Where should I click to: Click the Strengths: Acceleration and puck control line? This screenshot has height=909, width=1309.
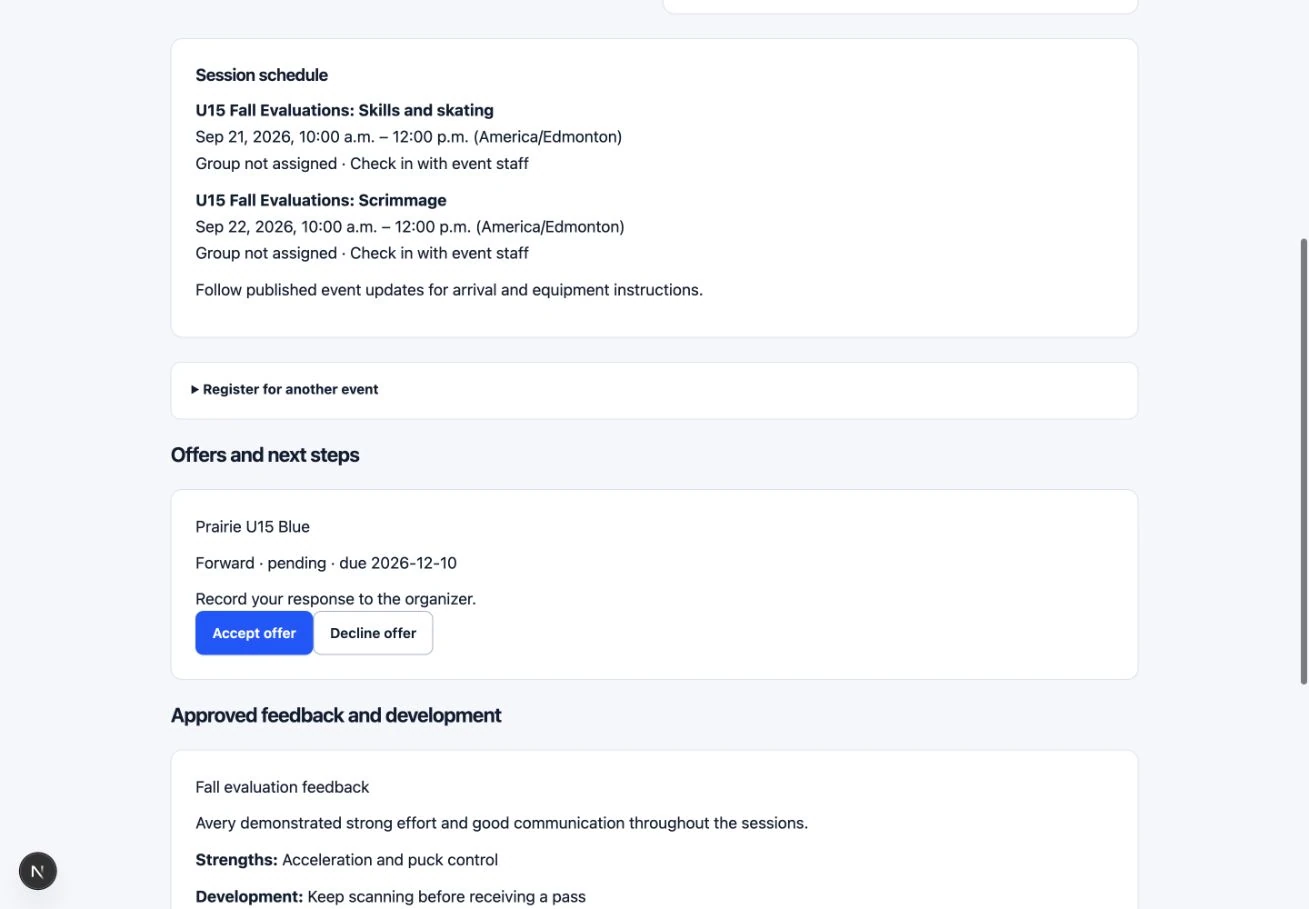(x=347, y=860)
